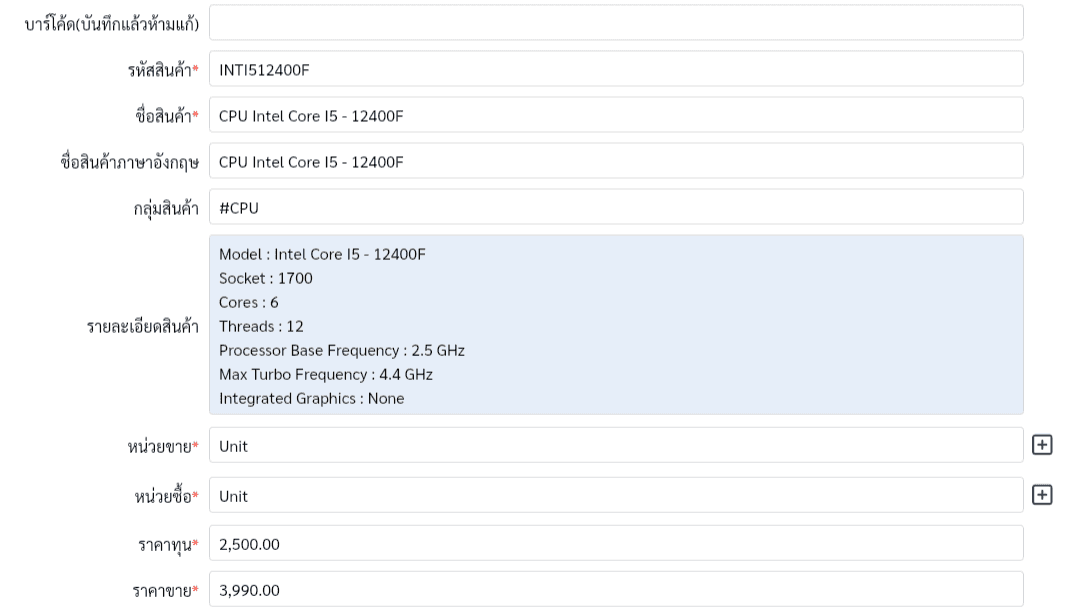Click the ชื่อสินค้าภาษาอังกฤษ English name field

(x=616, y=161)
